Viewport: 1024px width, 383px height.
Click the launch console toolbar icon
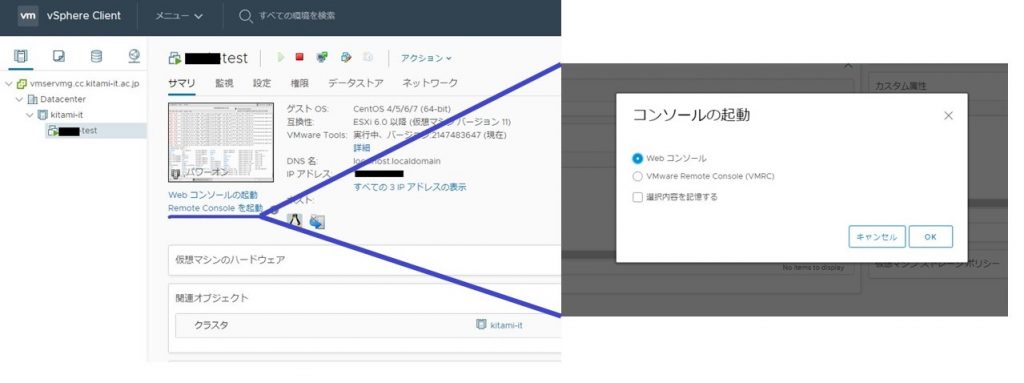click(322, 58)
